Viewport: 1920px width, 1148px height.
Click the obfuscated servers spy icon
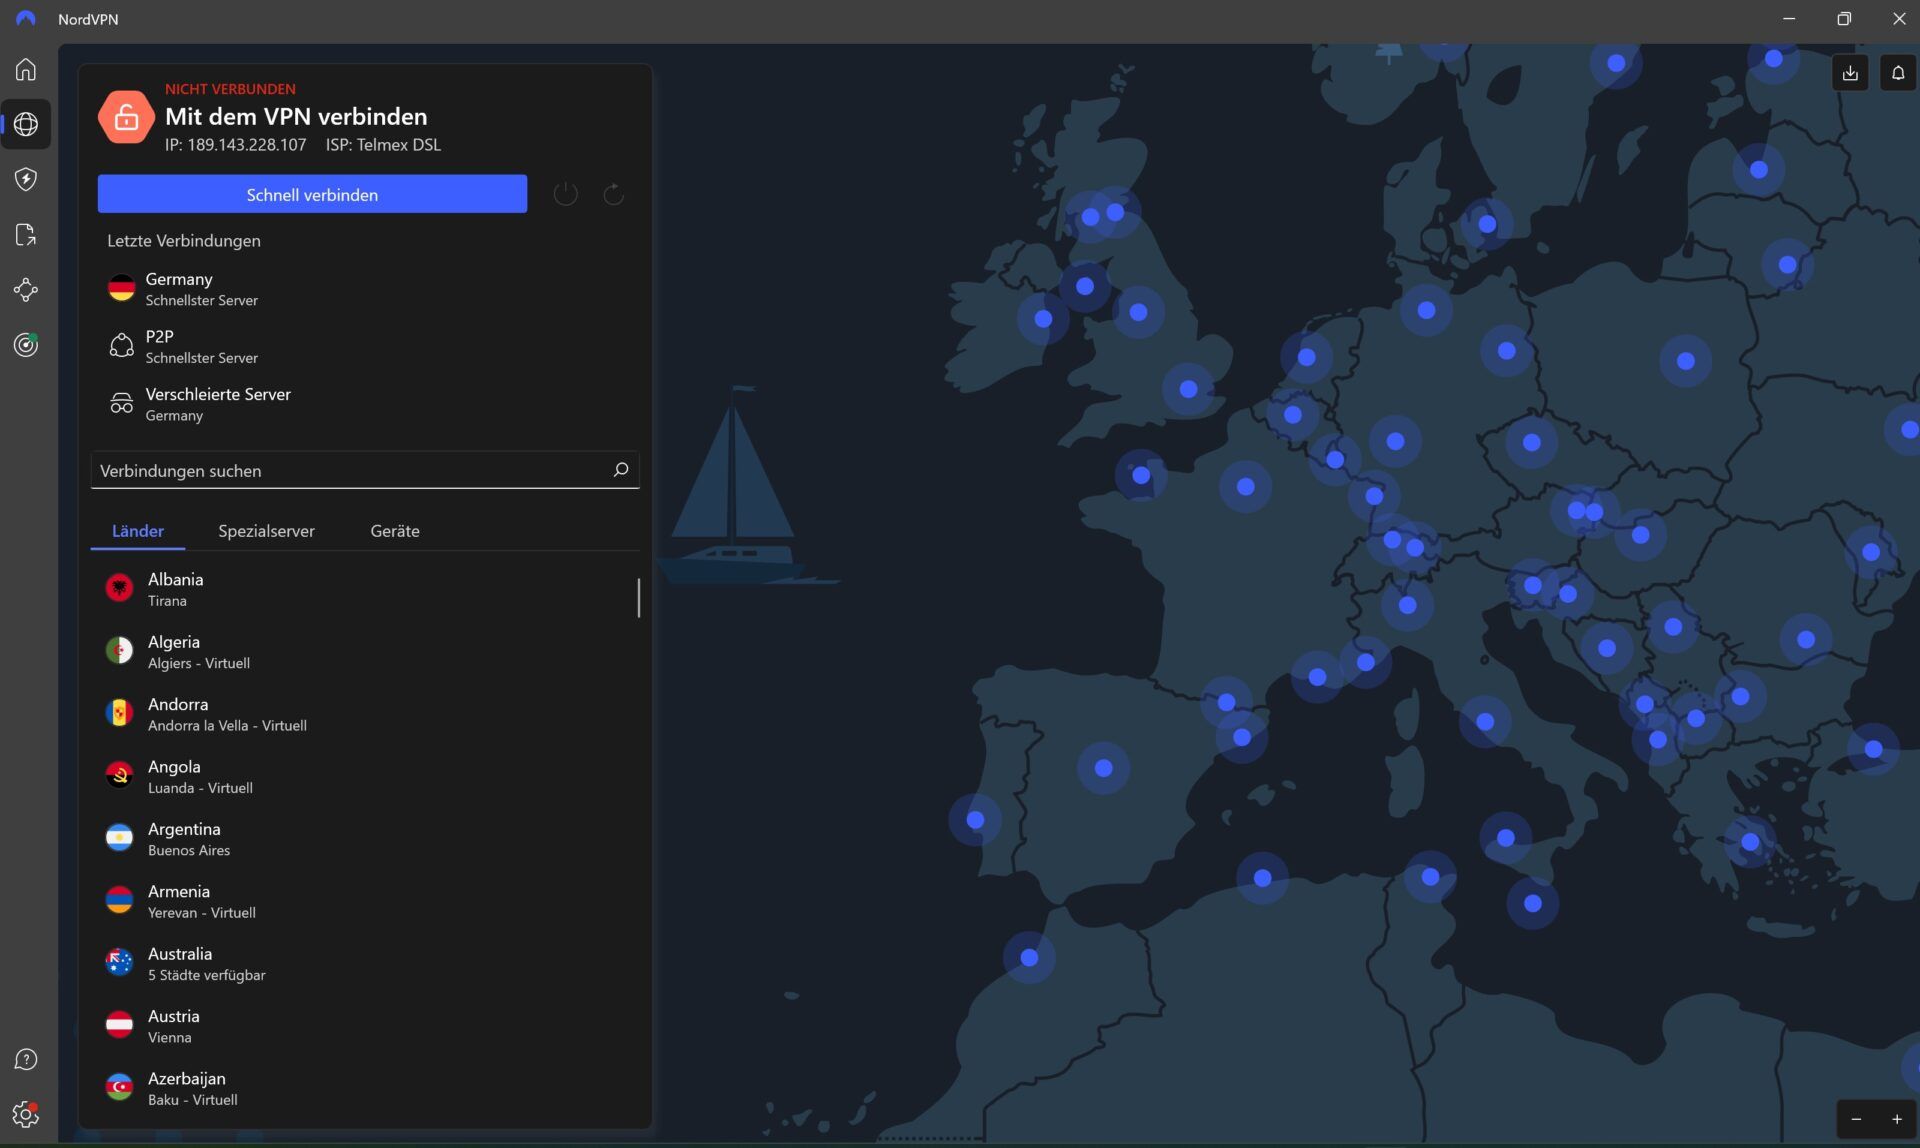coord(121,403)
